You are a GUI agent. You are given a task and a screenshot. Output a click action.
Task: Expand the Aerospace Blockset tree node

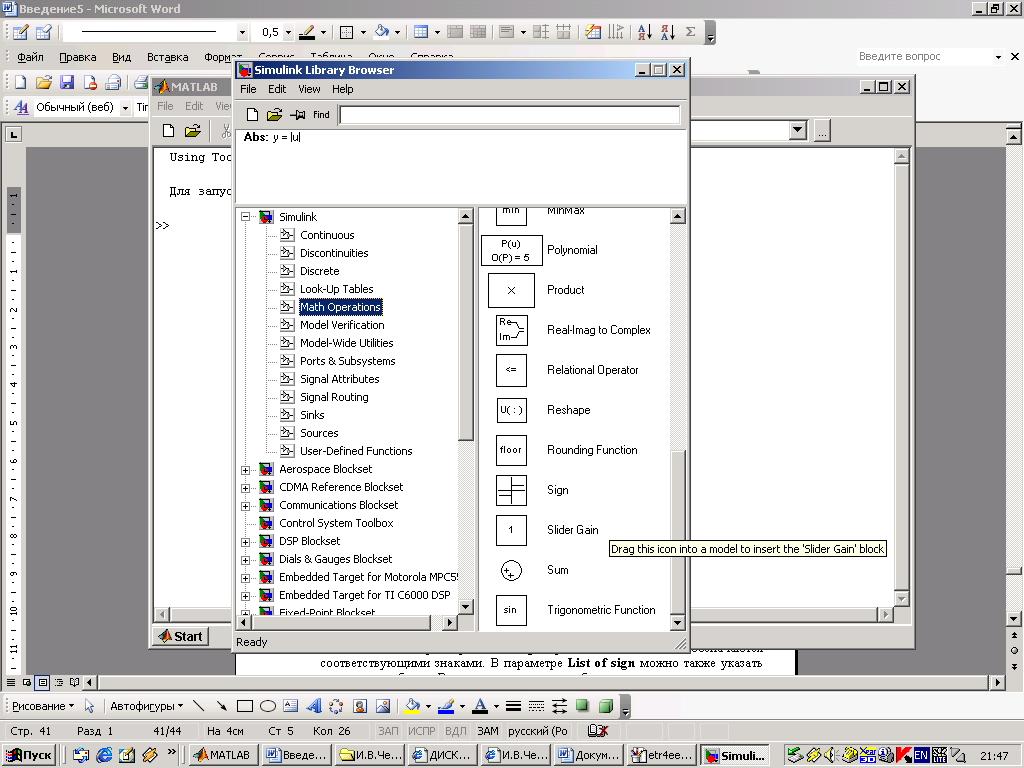tap(246, 469)
